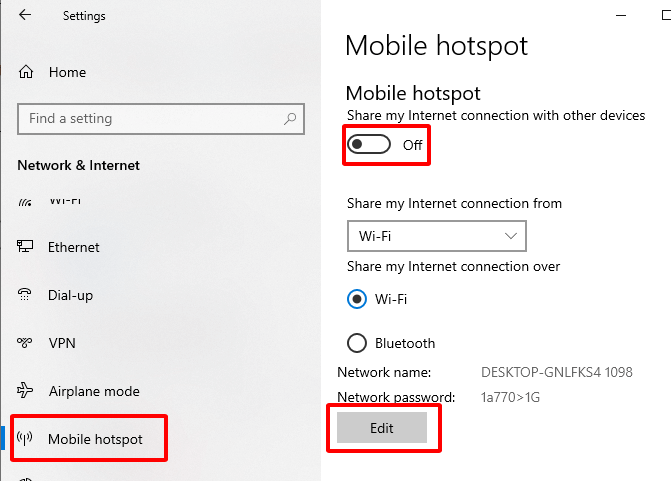Click the Find a setting search box

point(150,119)
